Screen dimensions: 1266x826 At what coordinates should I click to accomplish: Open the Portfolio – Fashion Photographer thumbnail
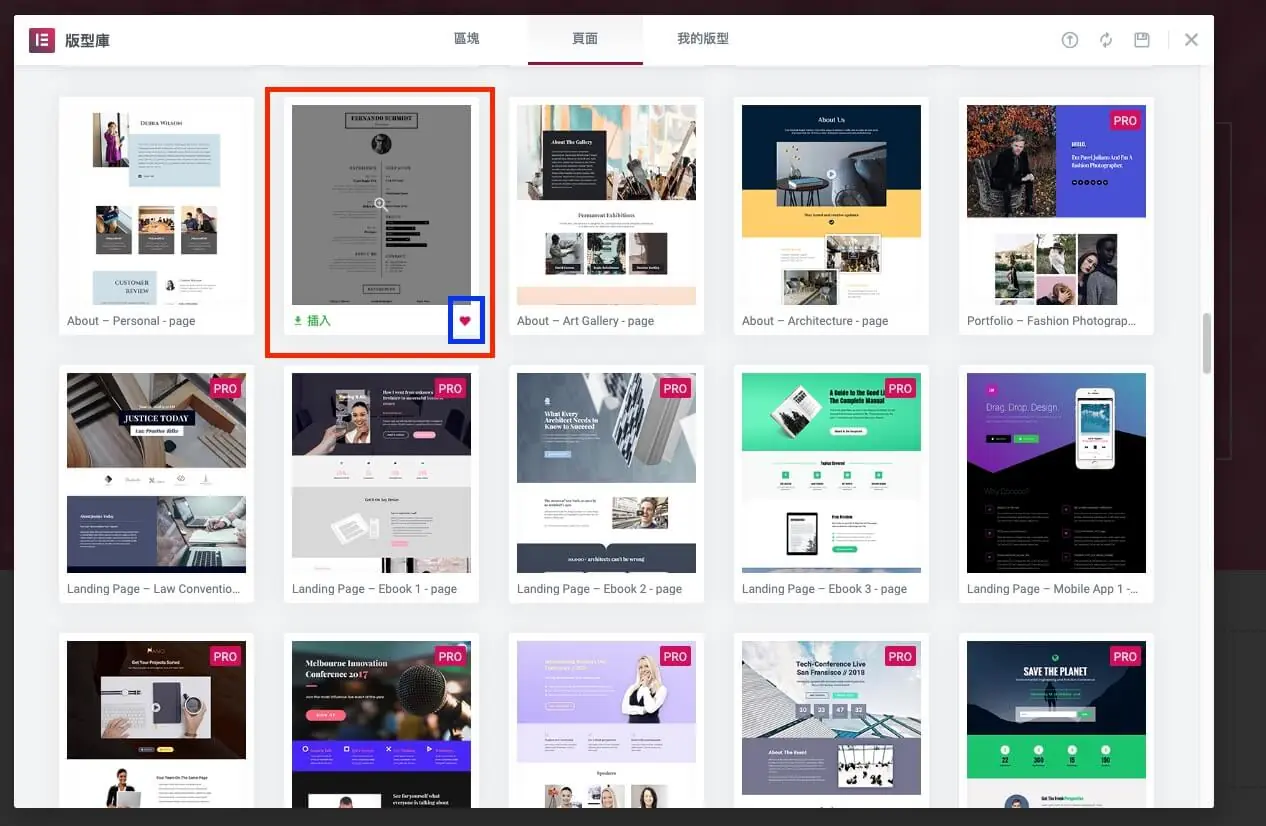click(1056, 205)
